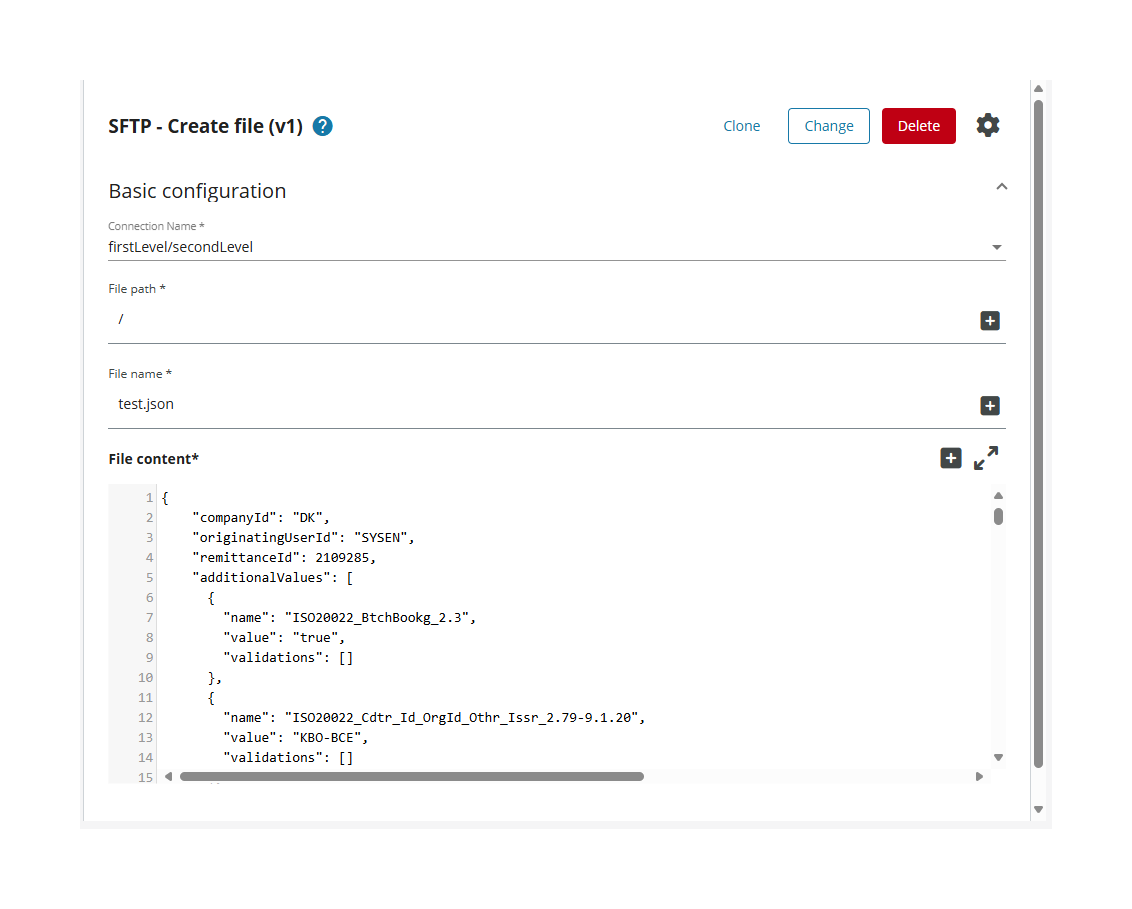
Task: Click the firstLevel/secondLevel connection value
Action: 180,247
